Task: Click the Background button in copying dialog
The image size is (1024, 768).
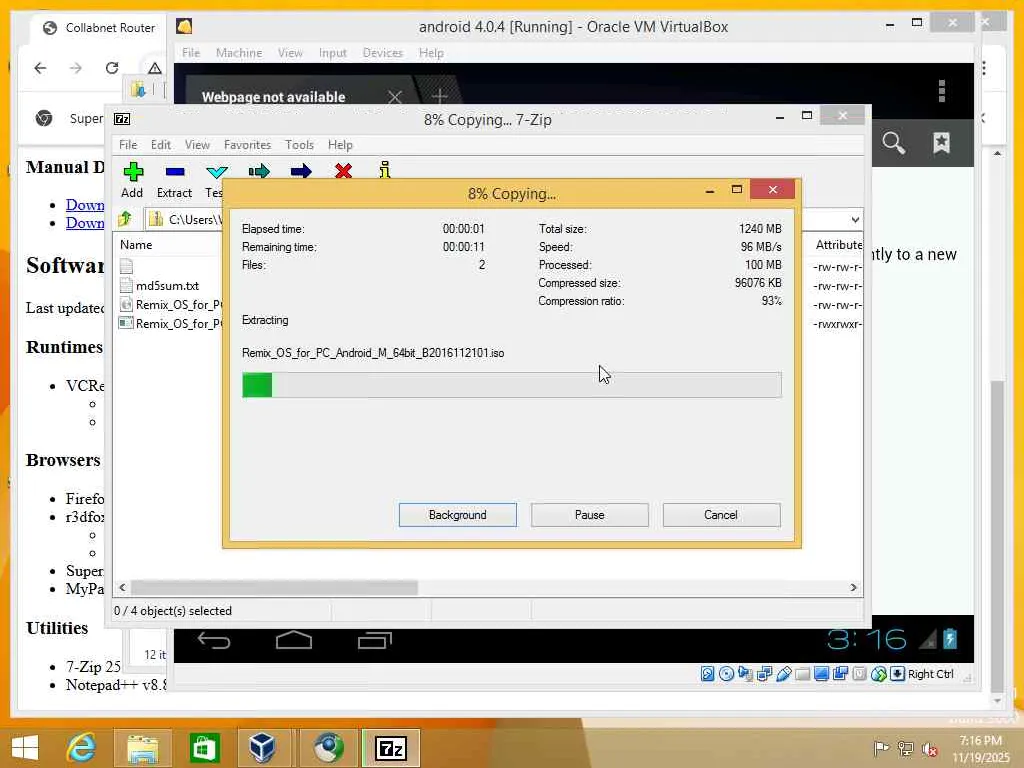Action: [458, 515]
